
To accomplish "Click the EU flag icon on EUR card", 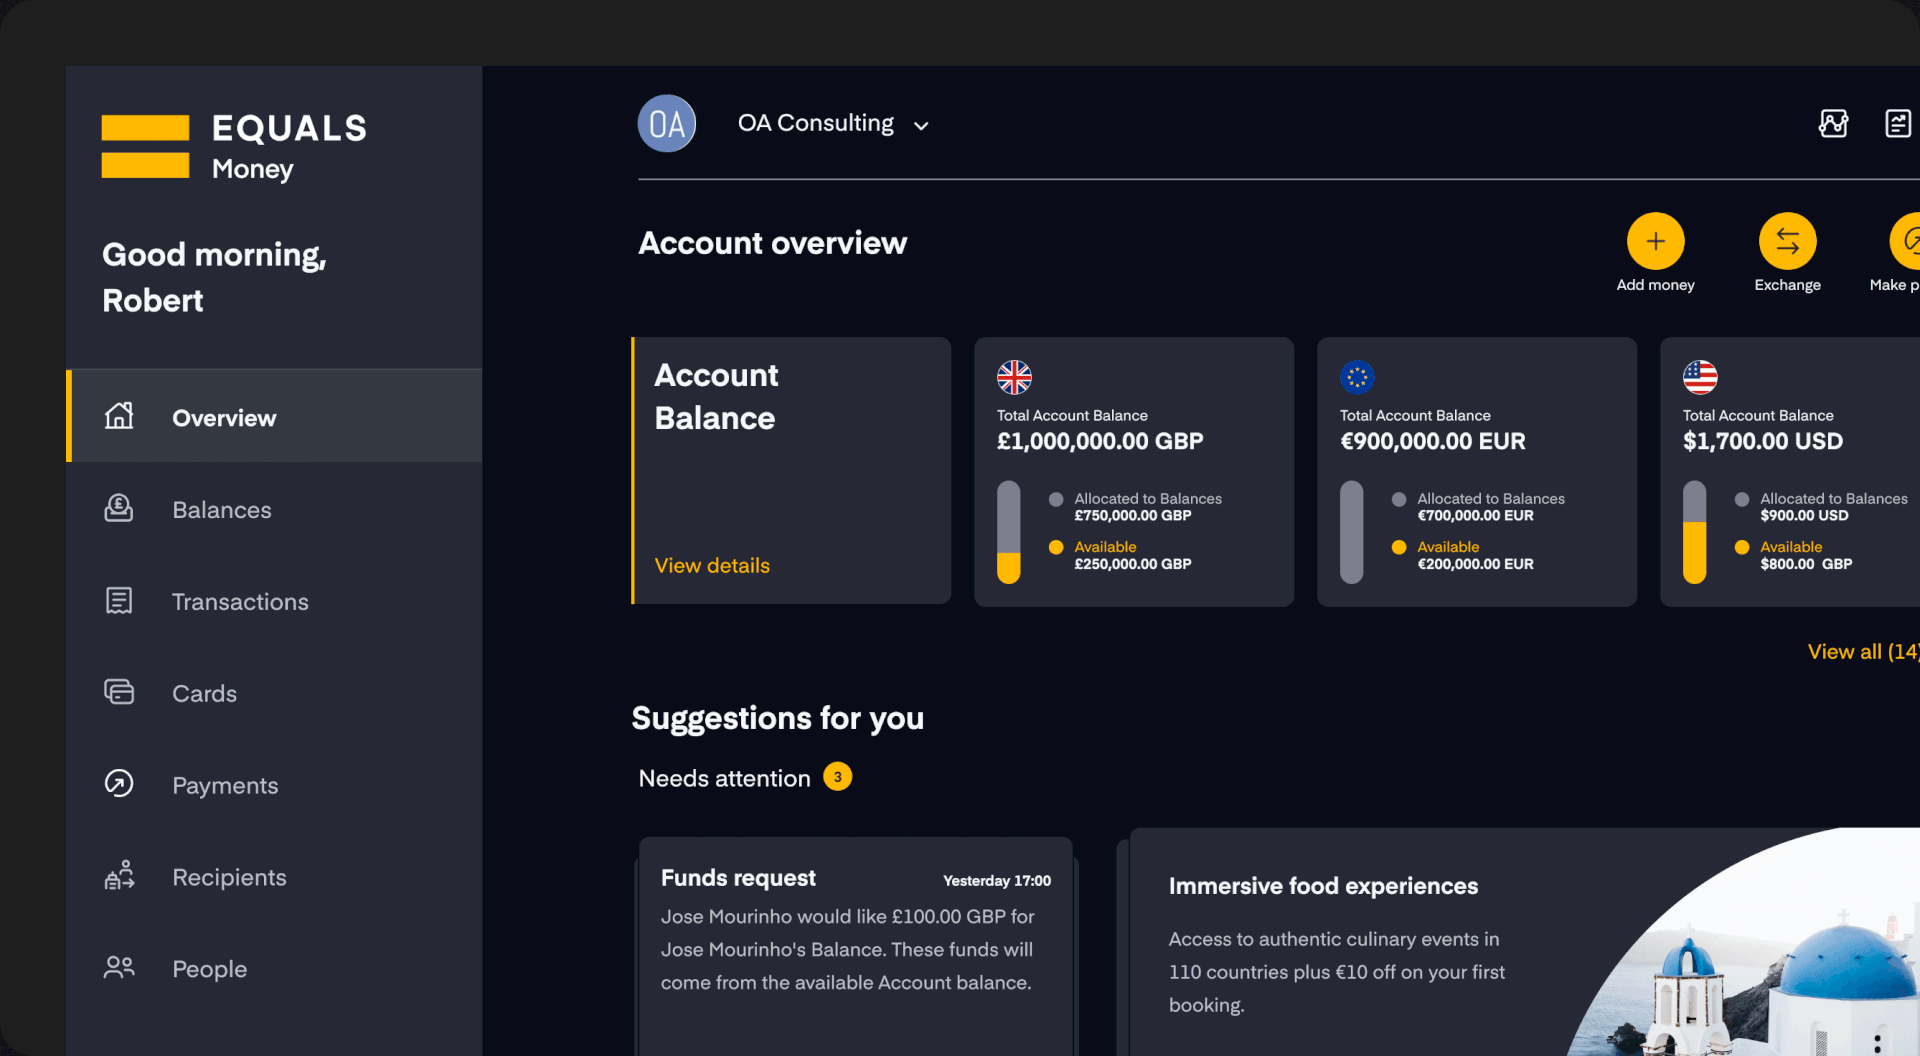I will 1357,377.
